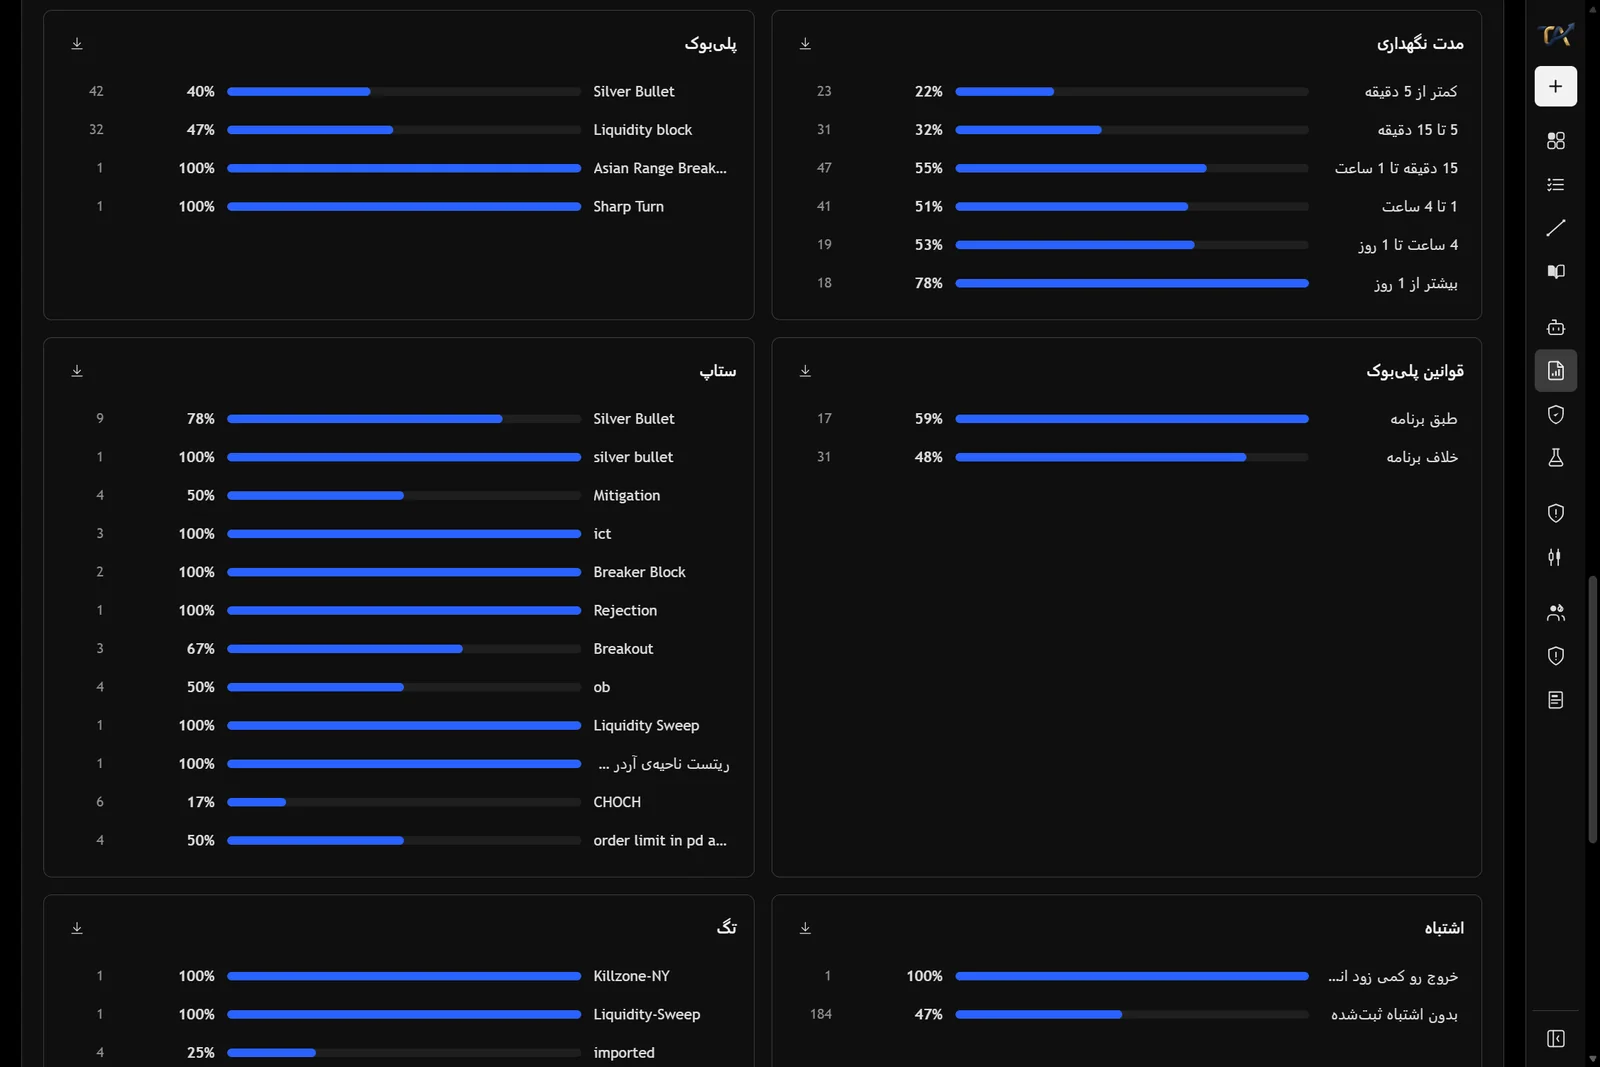Download the پلی‌بوک card data
Viewport: 1600px width, 1067px height.
pyautogui.click(x=77, y=44)
